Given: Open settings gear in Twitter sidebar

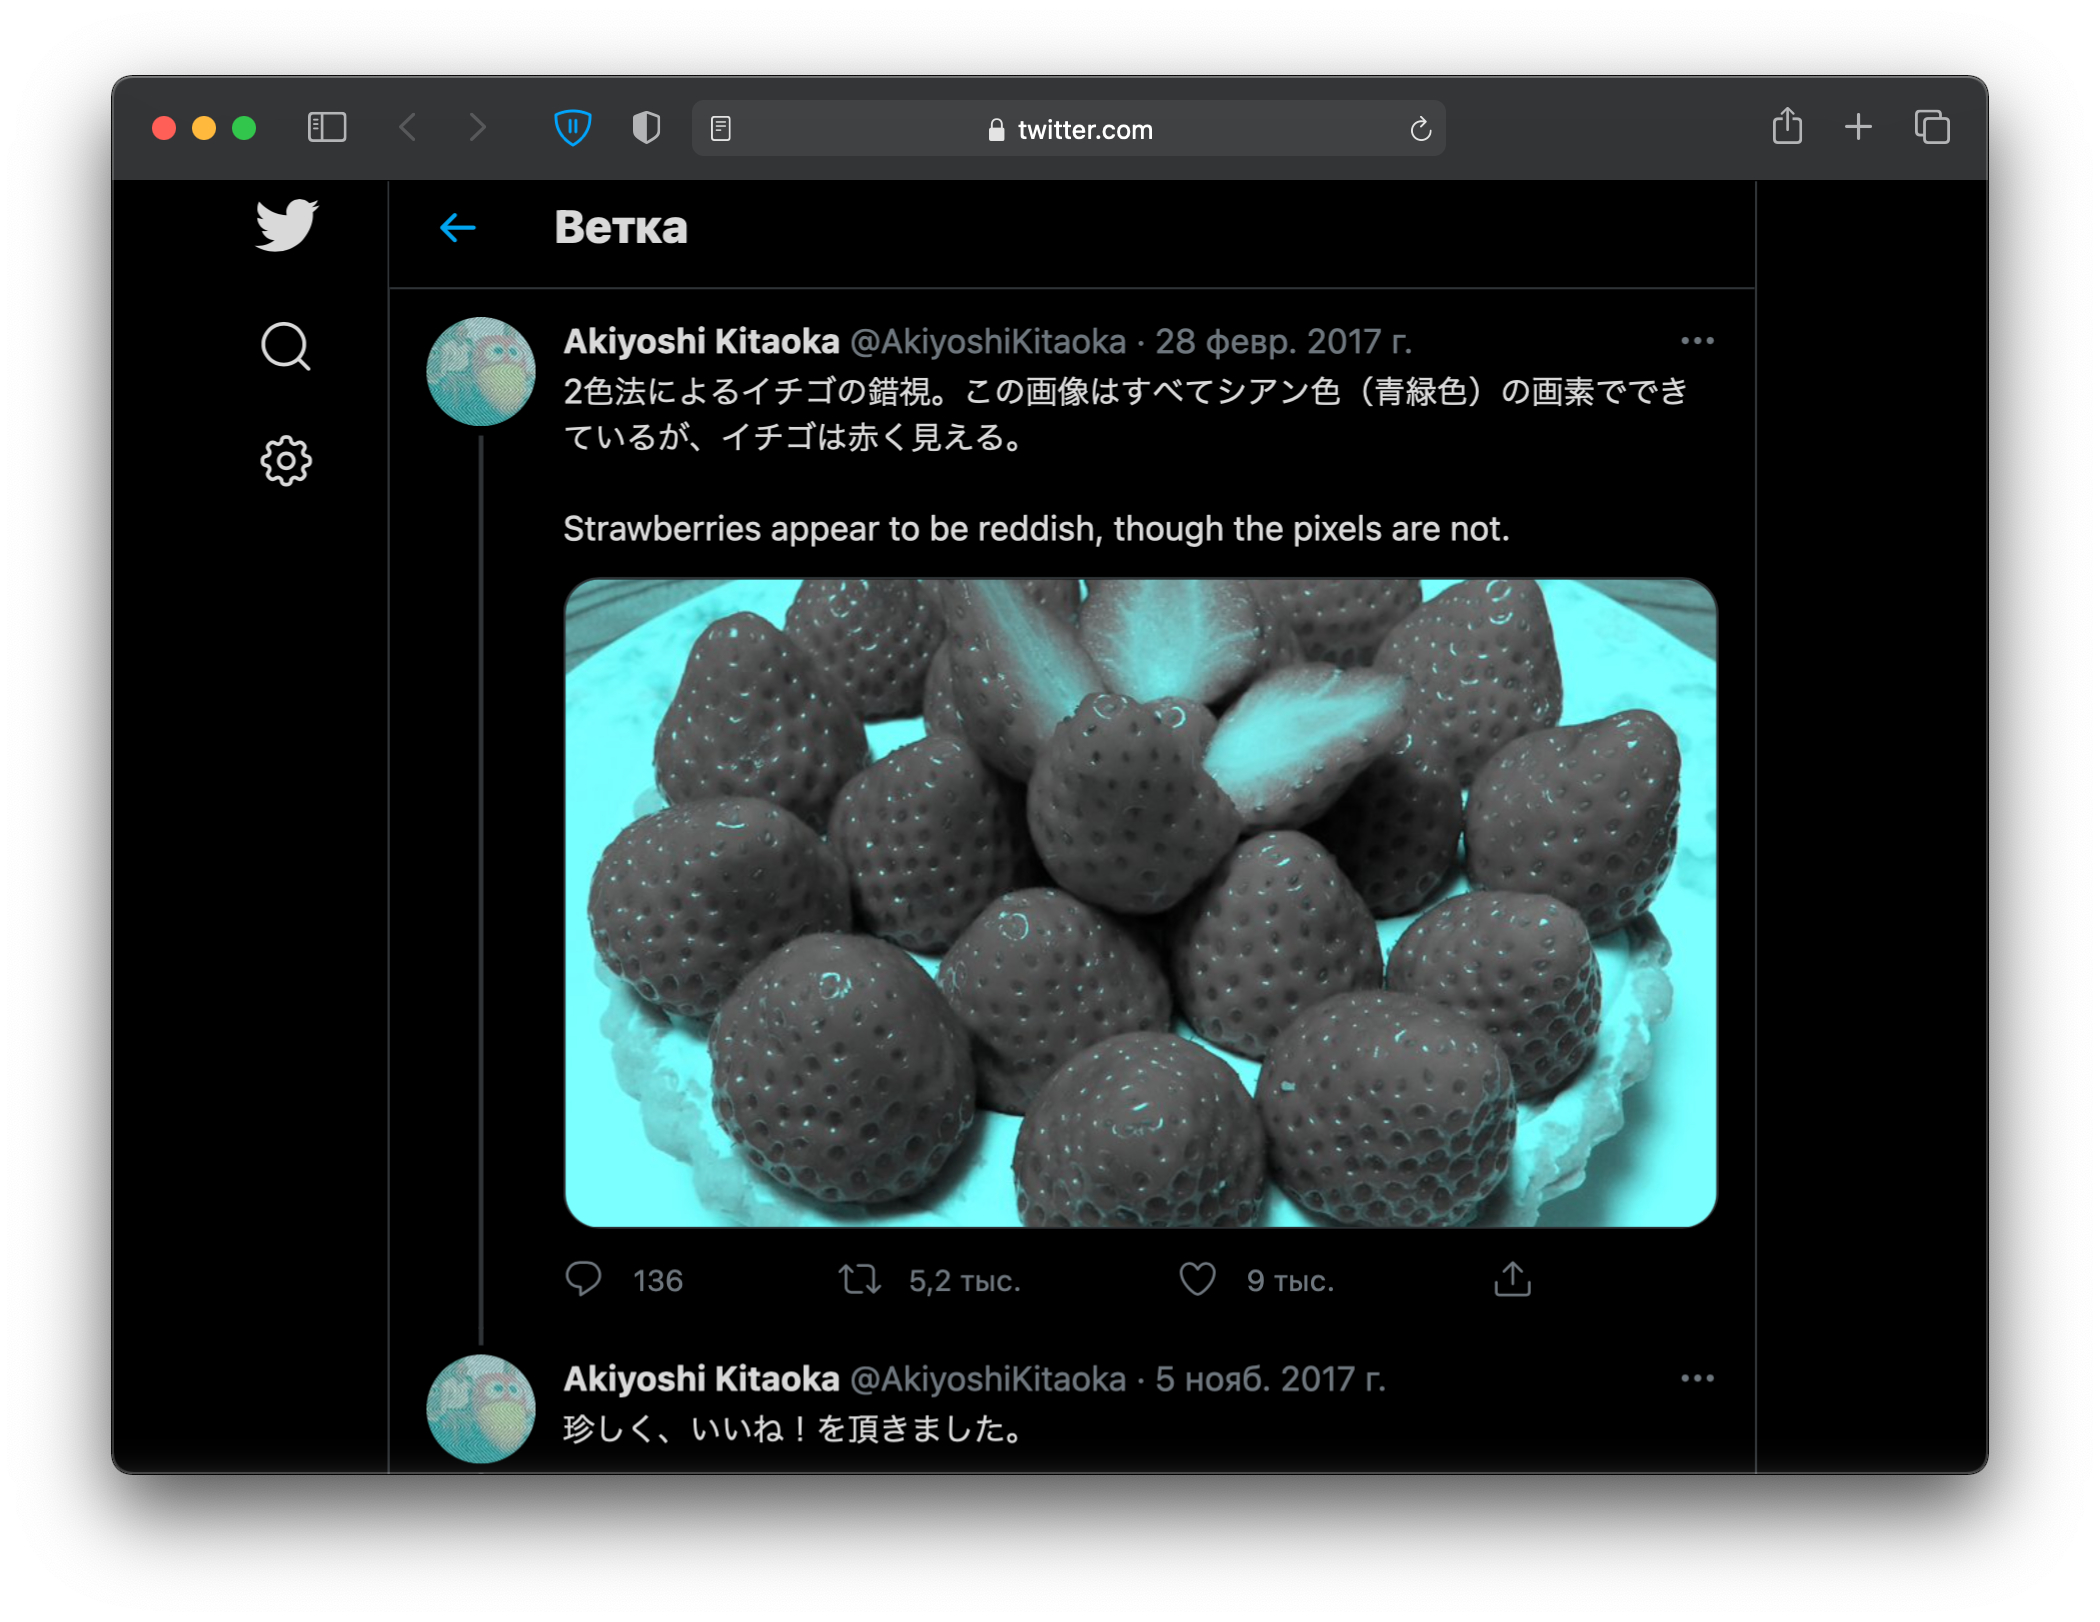Looking at the screenshot, I should tap(286, 461).
